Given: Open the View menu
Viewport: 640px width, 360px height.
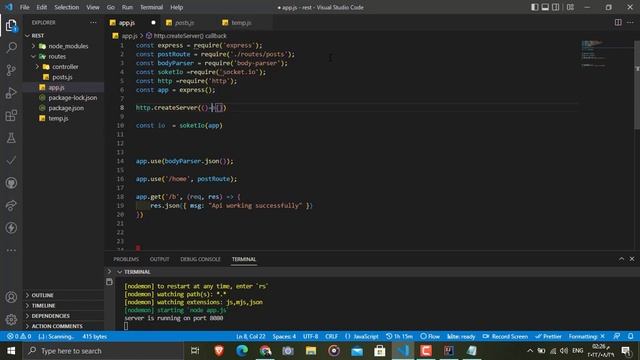Looking at the screenshot, I should click(93, 7).
